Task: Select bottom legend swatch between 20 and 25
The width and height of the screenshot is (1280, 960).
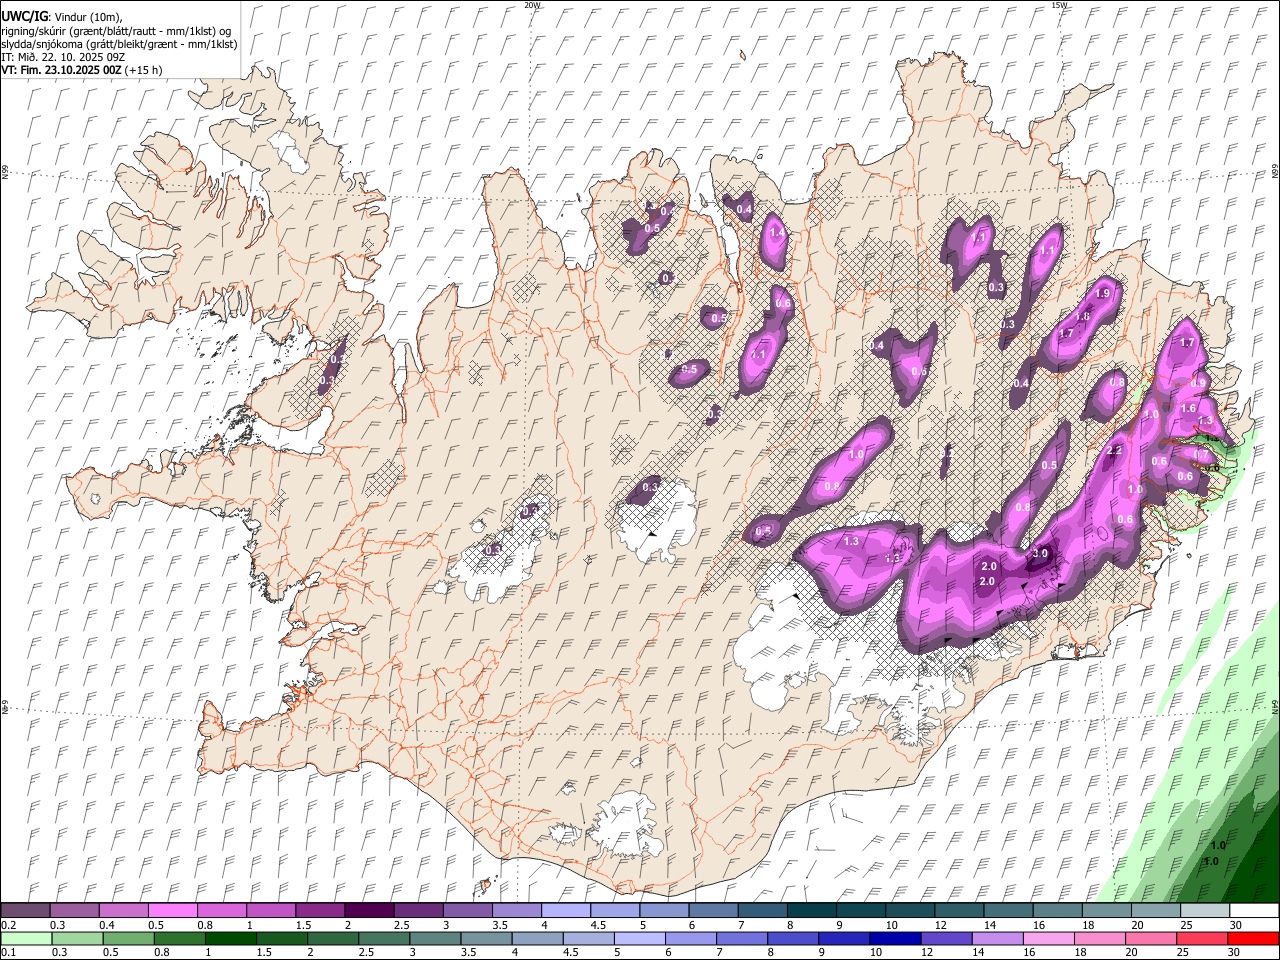Action: click(x=1151, y=938)
